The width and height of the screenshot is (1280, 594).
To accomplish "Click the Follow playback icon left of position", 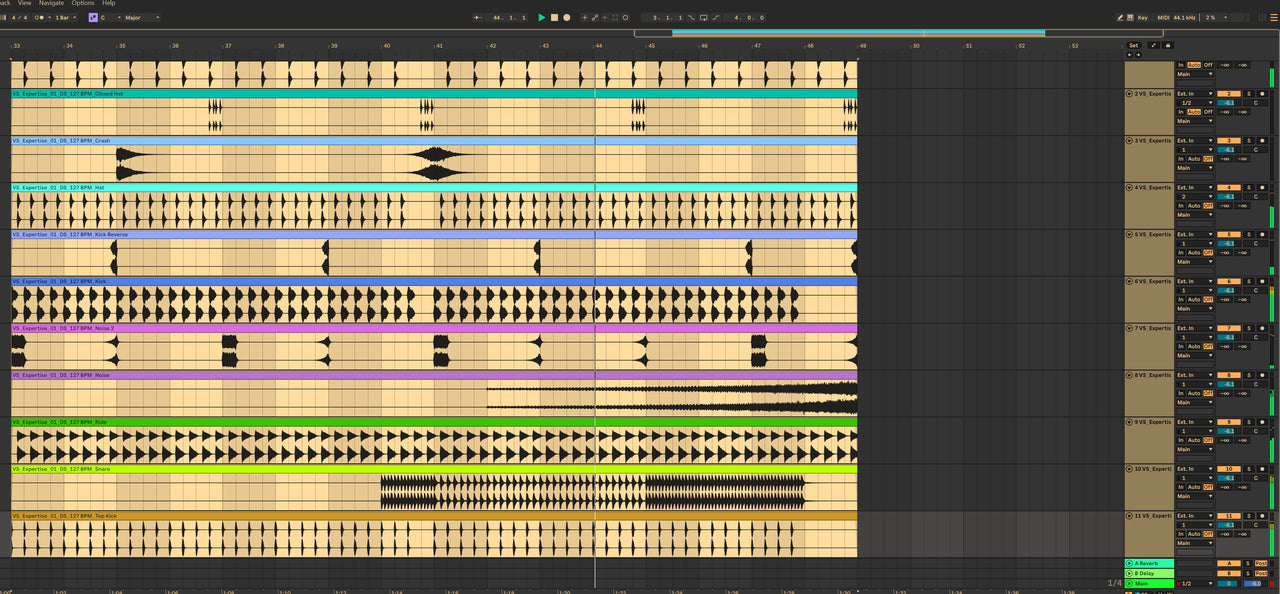I will pos(477,18).
